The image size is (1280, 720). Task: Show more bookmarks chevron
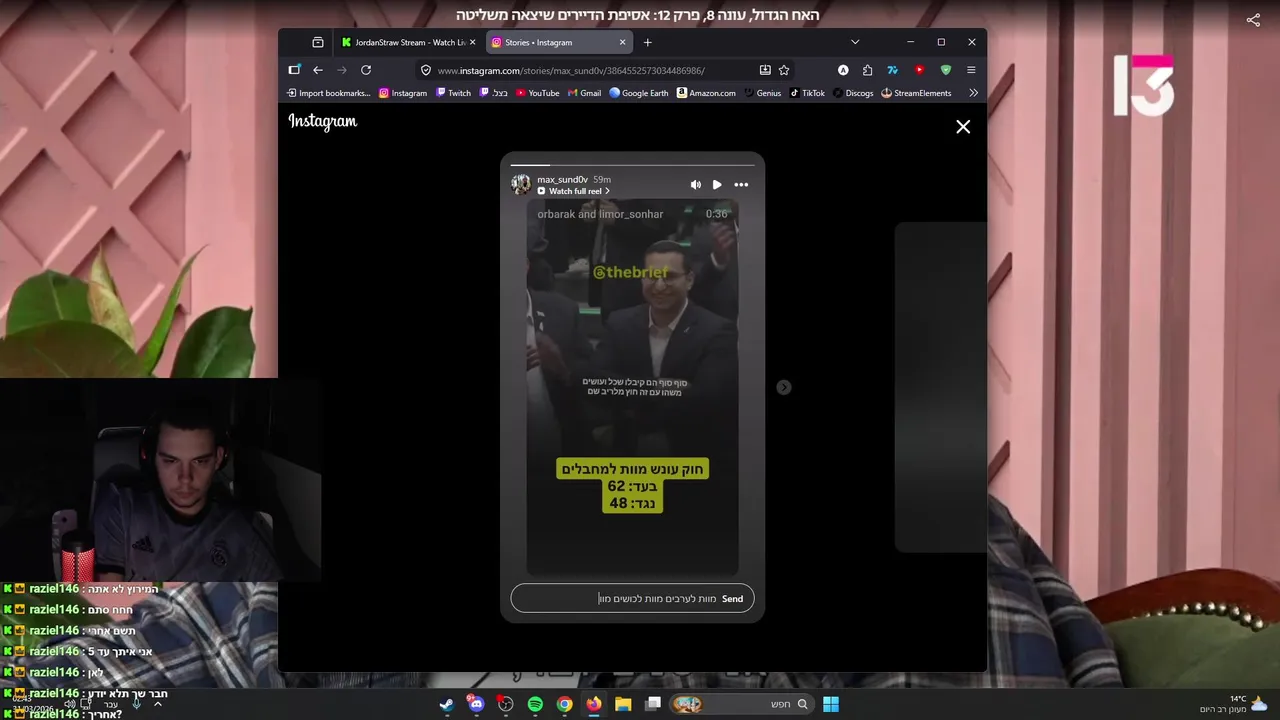tap(973, 93)
